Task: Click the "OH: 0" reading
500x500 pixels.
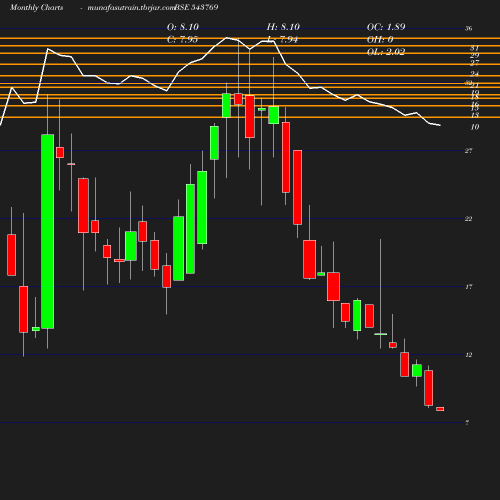Action: click(x=380, y=39)
